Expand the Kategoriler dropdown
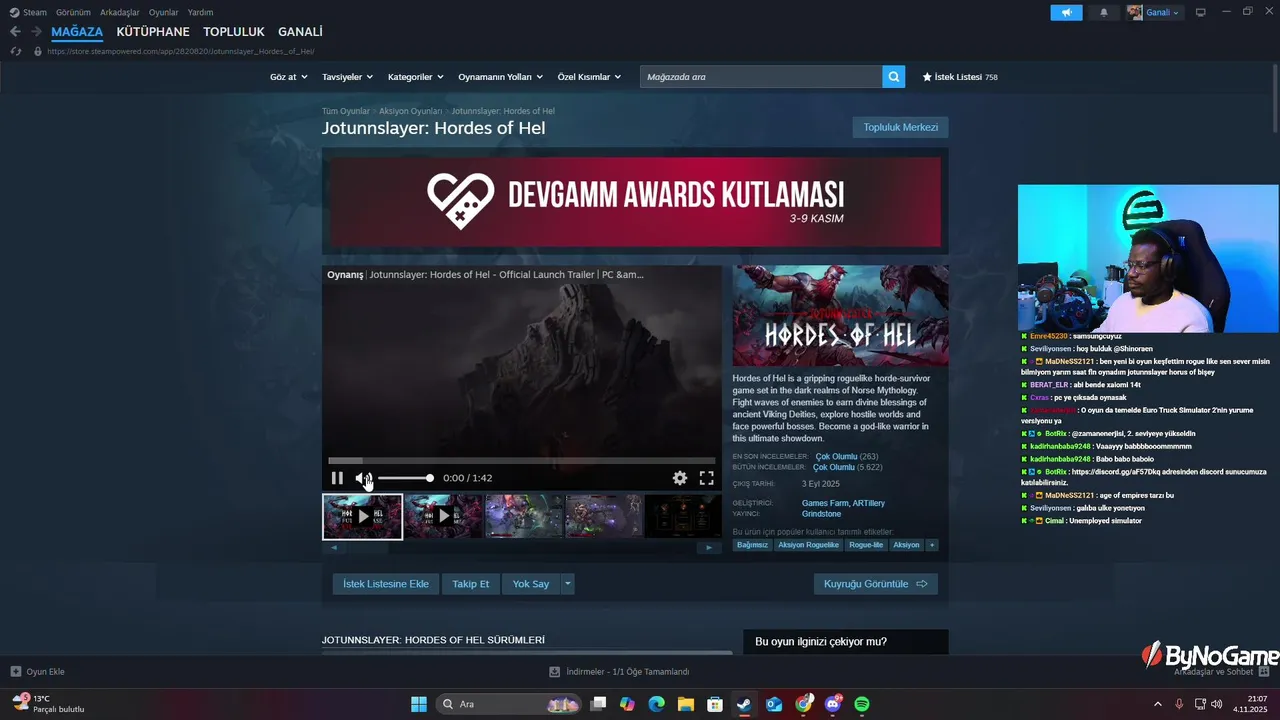1280x720 pixels. (x=415, y=77)
